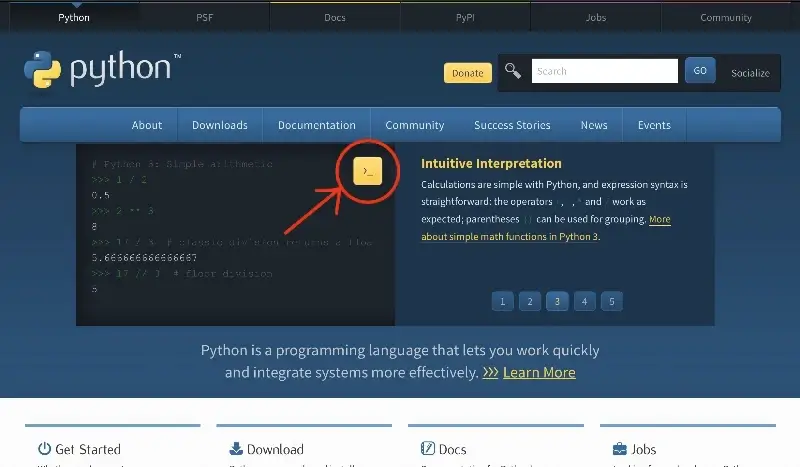Screen dimensions: 800x467
Task: Click the Python logo
Action: pos(102,69)
